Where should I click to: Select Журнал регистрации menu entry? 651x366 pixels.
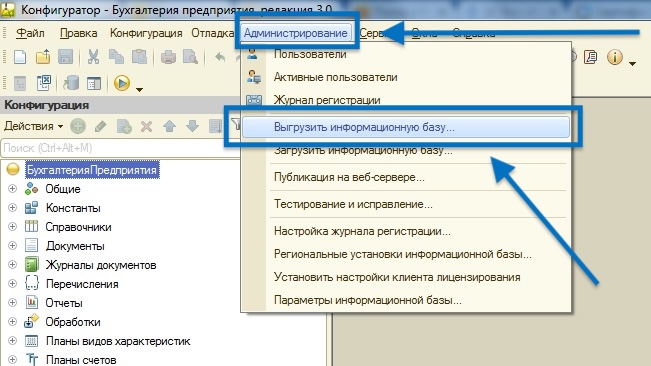tap(406, 100)
